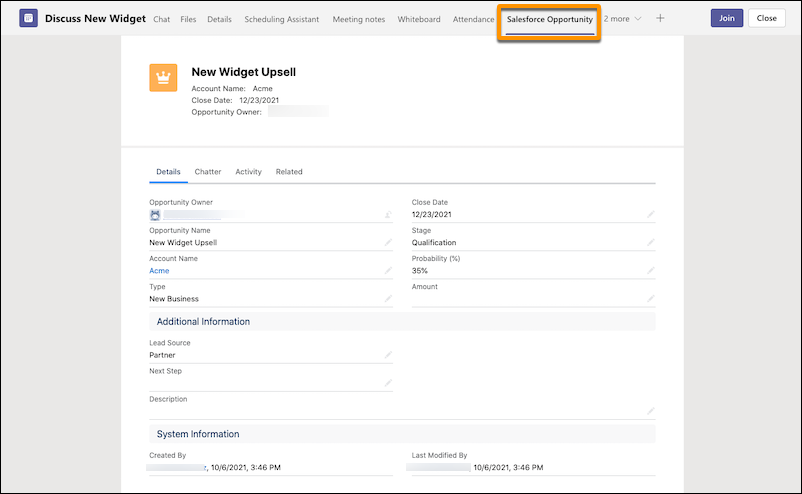Click the Partner lead source value
The image size is (802, 494).
[x=162, y=355]
